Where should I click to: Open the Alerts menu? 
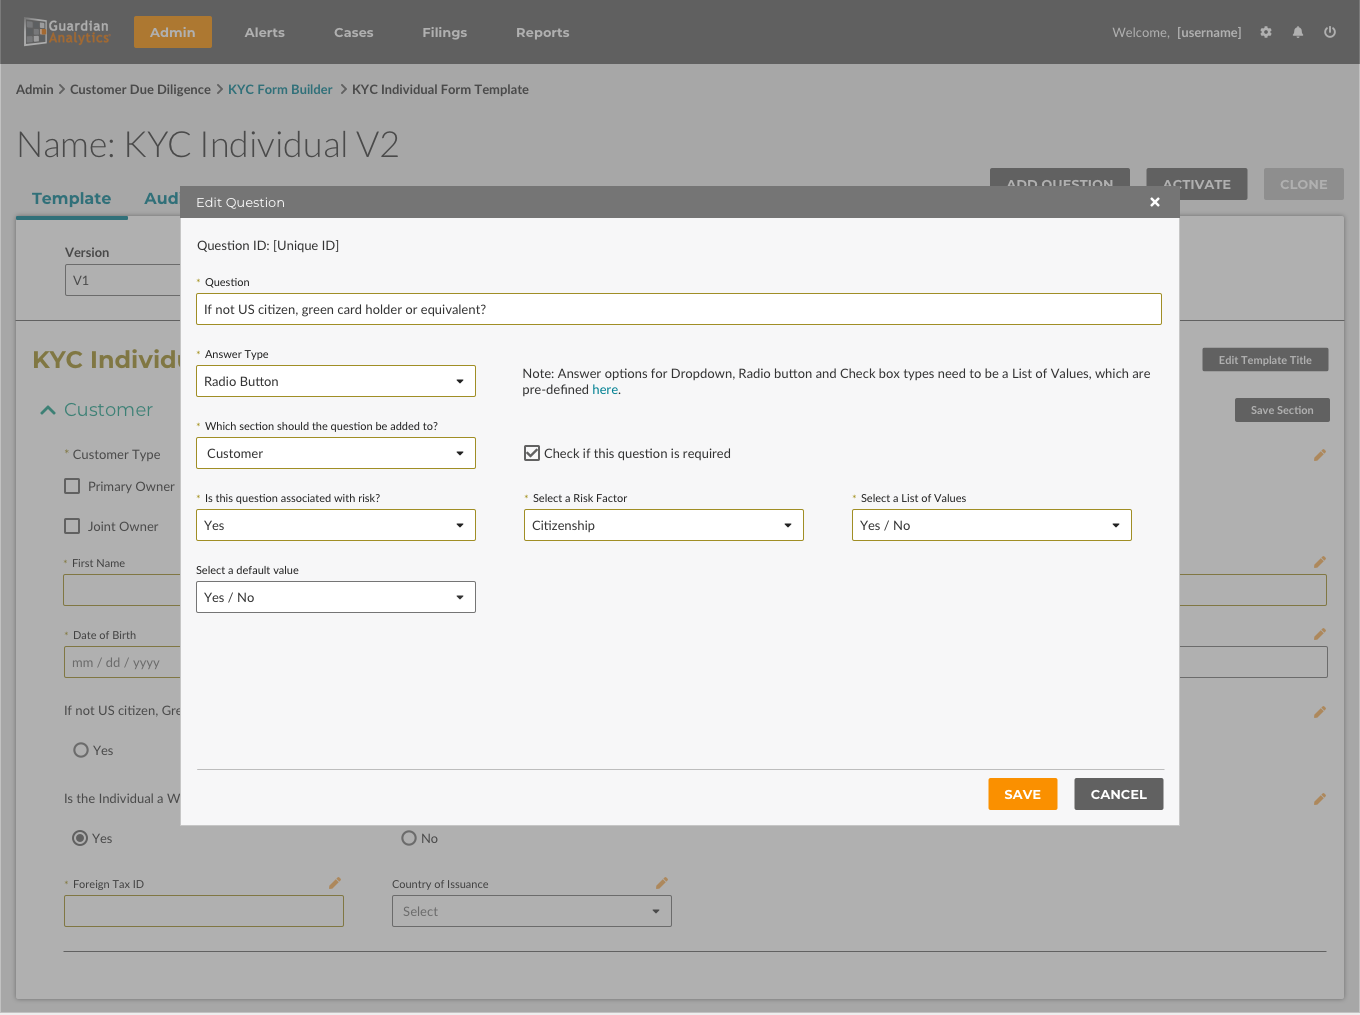coord(265,32)
